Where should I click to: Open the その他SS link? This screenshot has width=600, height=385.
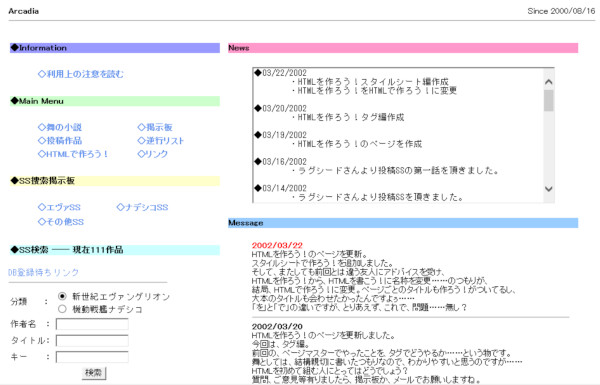(x=60, y=222)
